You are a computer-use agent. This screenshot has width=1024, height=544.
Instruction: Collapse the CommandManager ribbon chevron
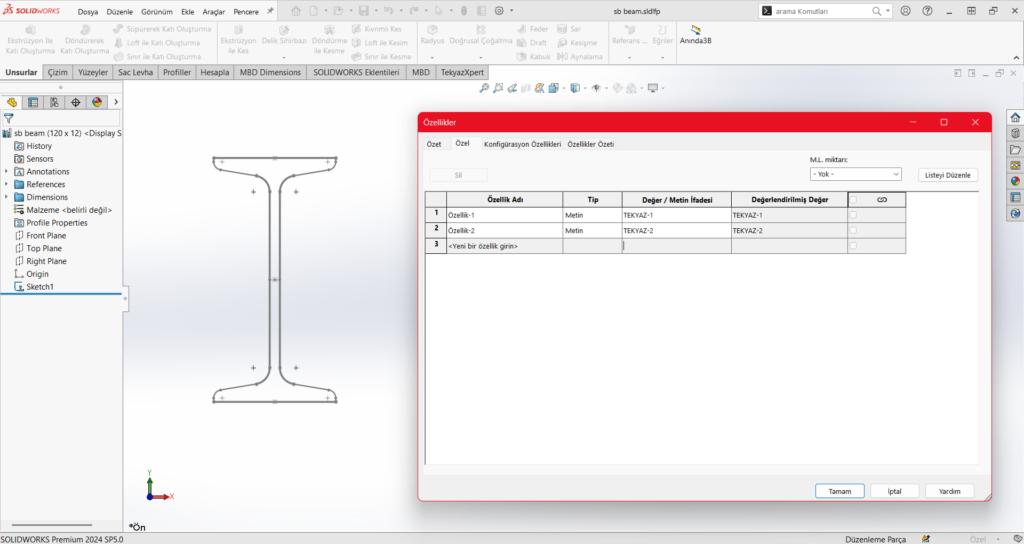click(x=1016, y=58)
